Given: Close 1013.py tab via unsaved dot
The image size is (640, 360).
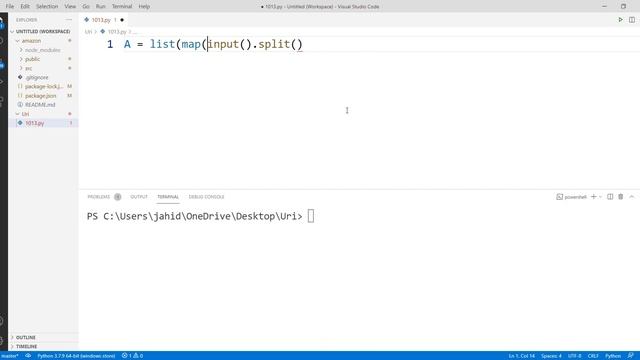Looking at the screenshot, I should 122,20.
